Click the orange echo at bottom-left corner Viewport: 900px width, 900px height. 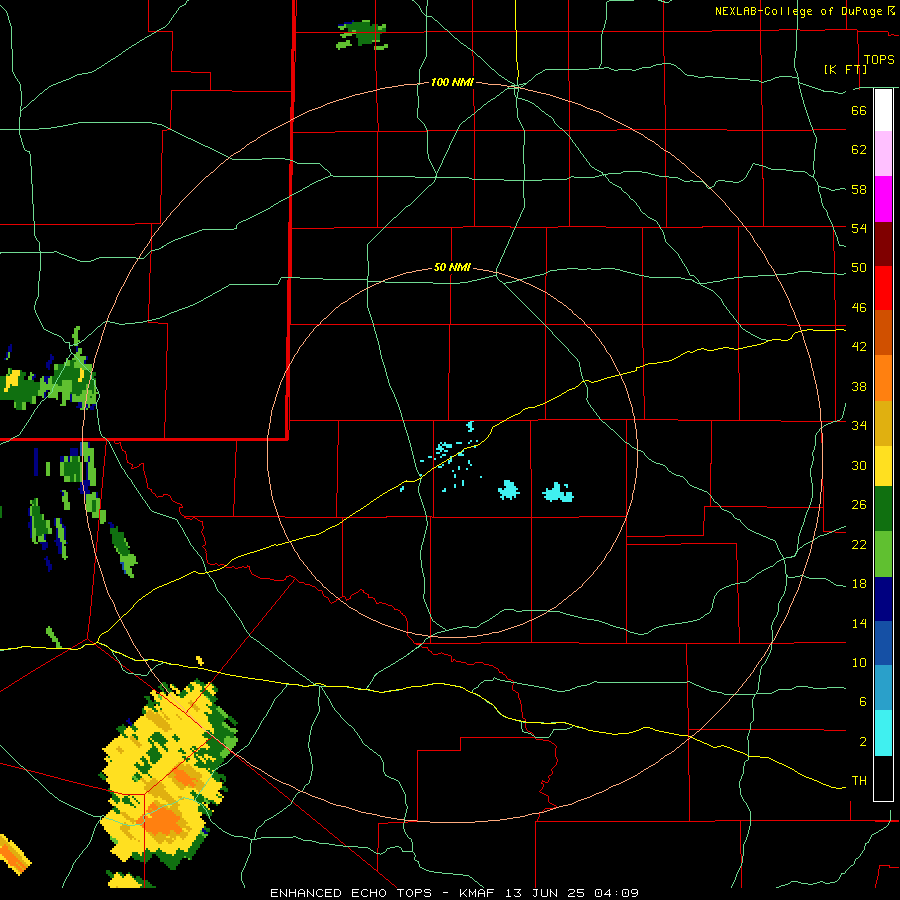pyautogui.click(x=13, y=854)
